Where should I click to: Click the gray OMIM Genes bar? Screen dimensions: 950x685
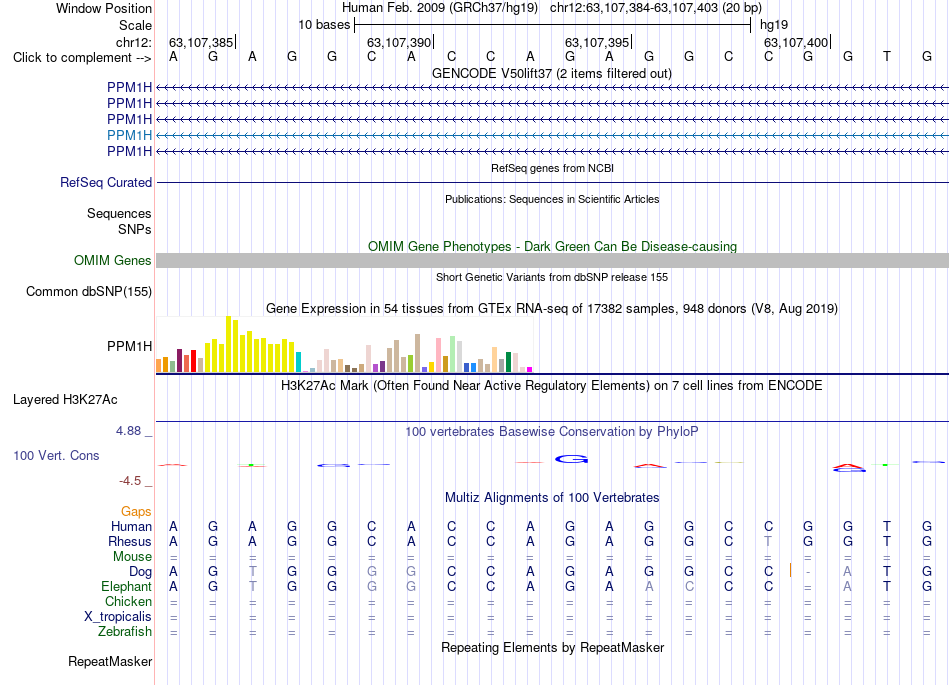click(552, 260)
